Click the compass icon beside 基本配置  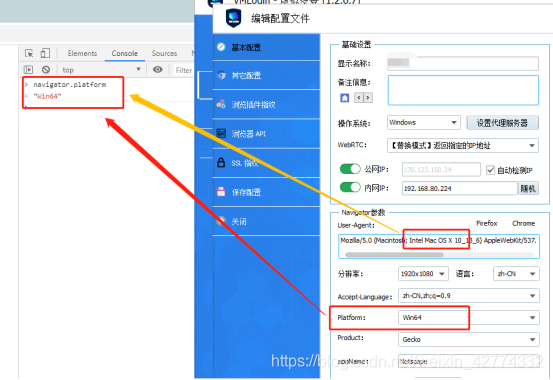click(221, 47)
